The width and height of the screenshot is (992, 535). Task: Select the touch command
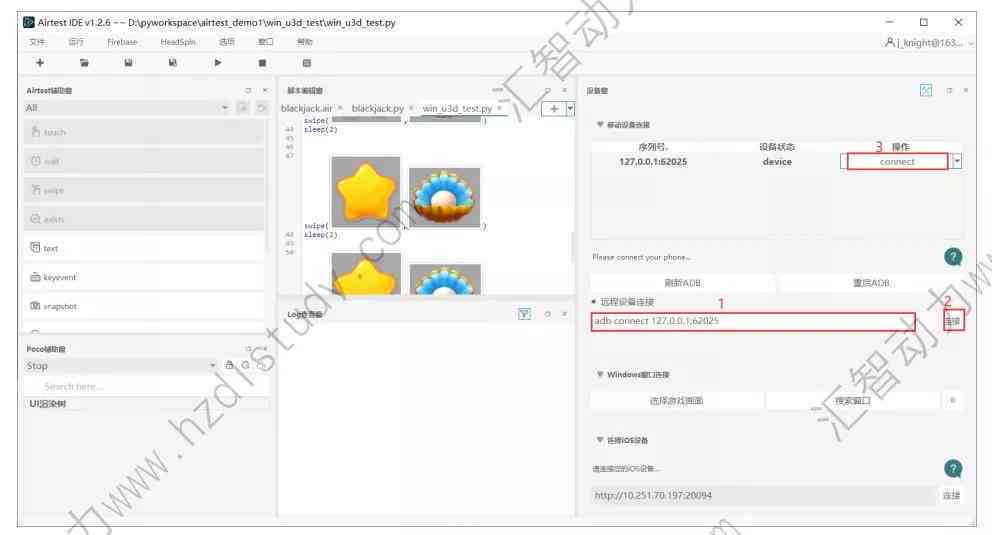[144, 132]
